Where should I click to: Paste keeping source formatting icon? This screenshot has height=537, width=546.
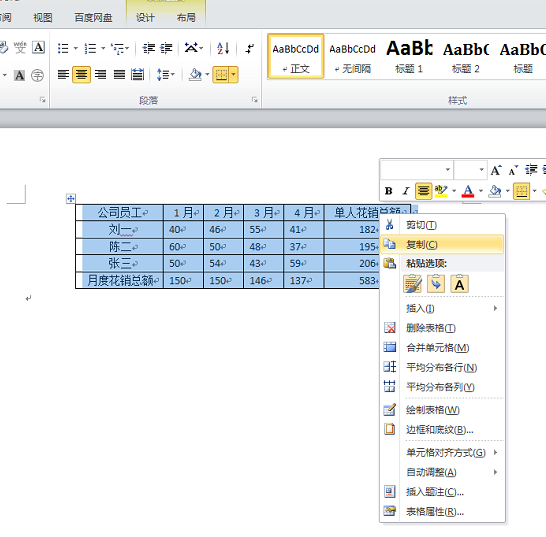click(x=412, y=284)
